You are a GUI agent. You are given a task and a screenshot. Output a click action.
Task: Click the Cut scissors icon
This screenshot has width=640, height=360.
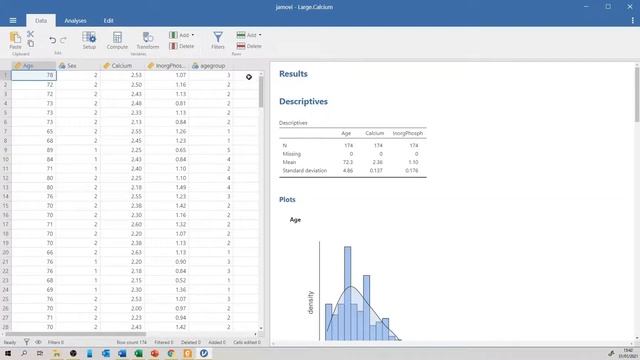click(30, 34)
